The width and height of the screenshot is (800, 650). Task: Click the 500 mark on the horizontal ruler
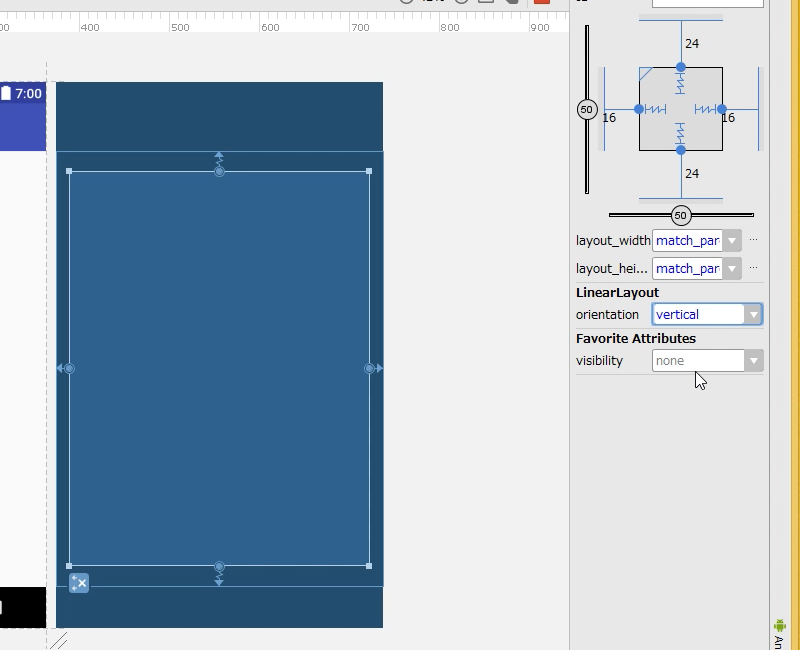[180, 28]
